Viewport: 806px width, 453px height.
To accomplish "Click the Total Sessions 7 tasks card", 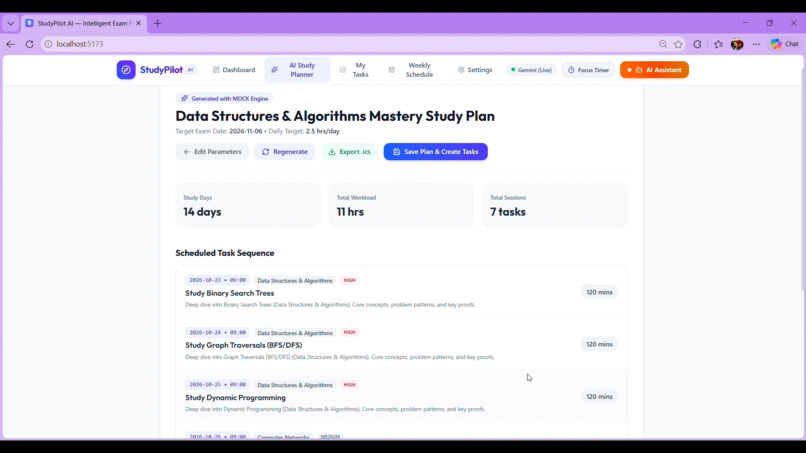I will pyautogui.click(x=555, y=205).
